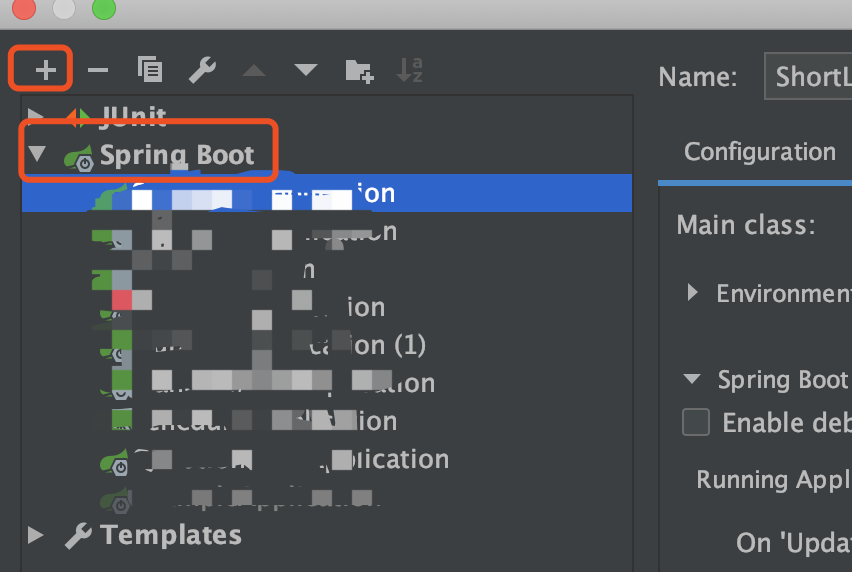Image resolution: width=852 pixels, height=572 pixels.
Task: Select the highlighted Spring Boot configuration
Action: click(327, 193)
